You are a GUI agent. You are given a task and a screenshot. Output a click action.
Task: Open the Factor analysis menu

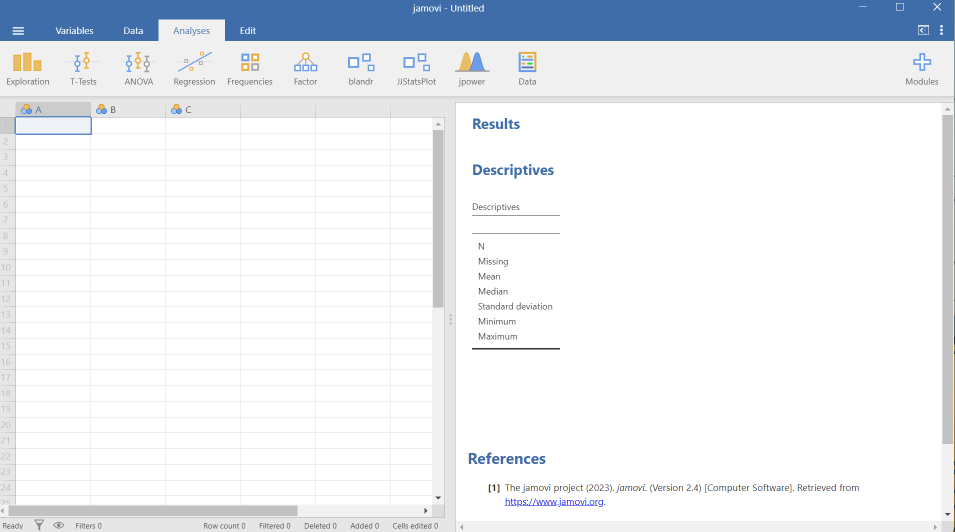(x=305, y=68)
